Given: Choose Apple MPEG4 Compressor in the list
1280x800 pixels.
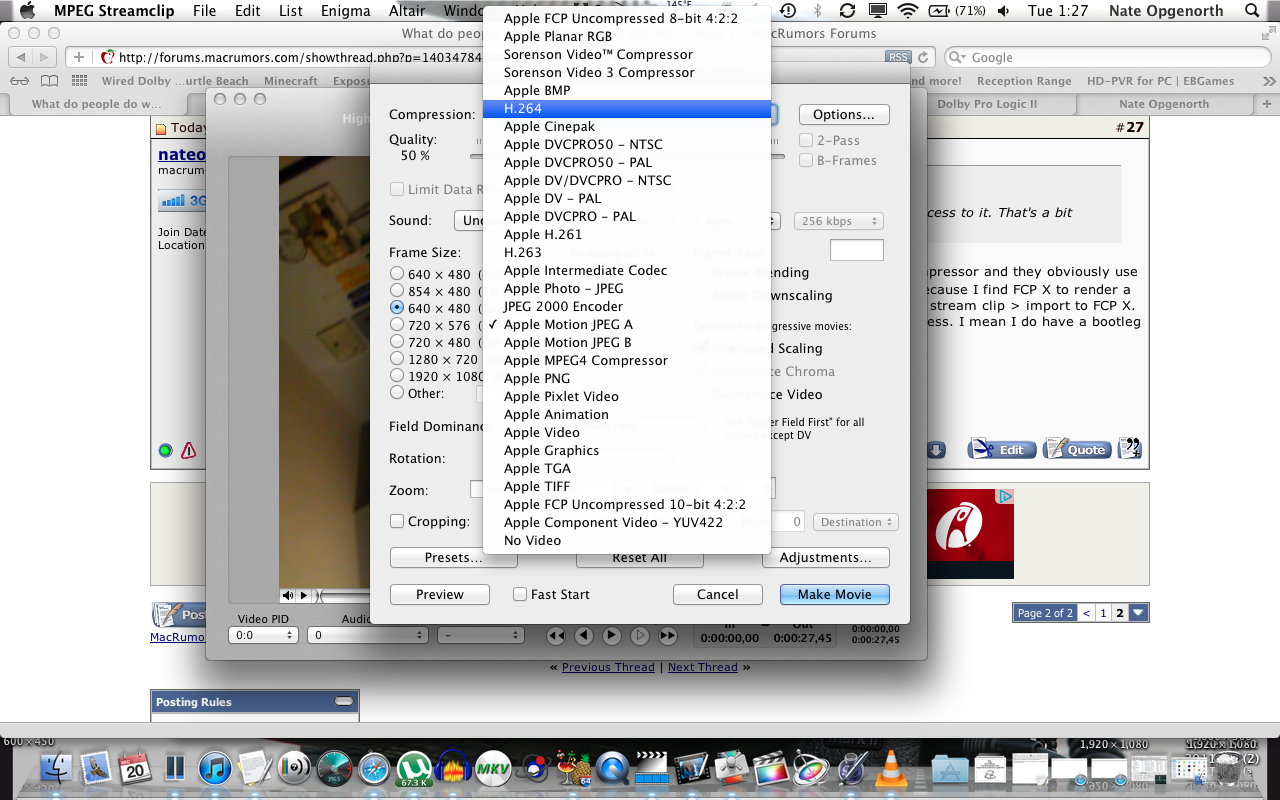Looking at the screenshot, I should coord(627,361).
